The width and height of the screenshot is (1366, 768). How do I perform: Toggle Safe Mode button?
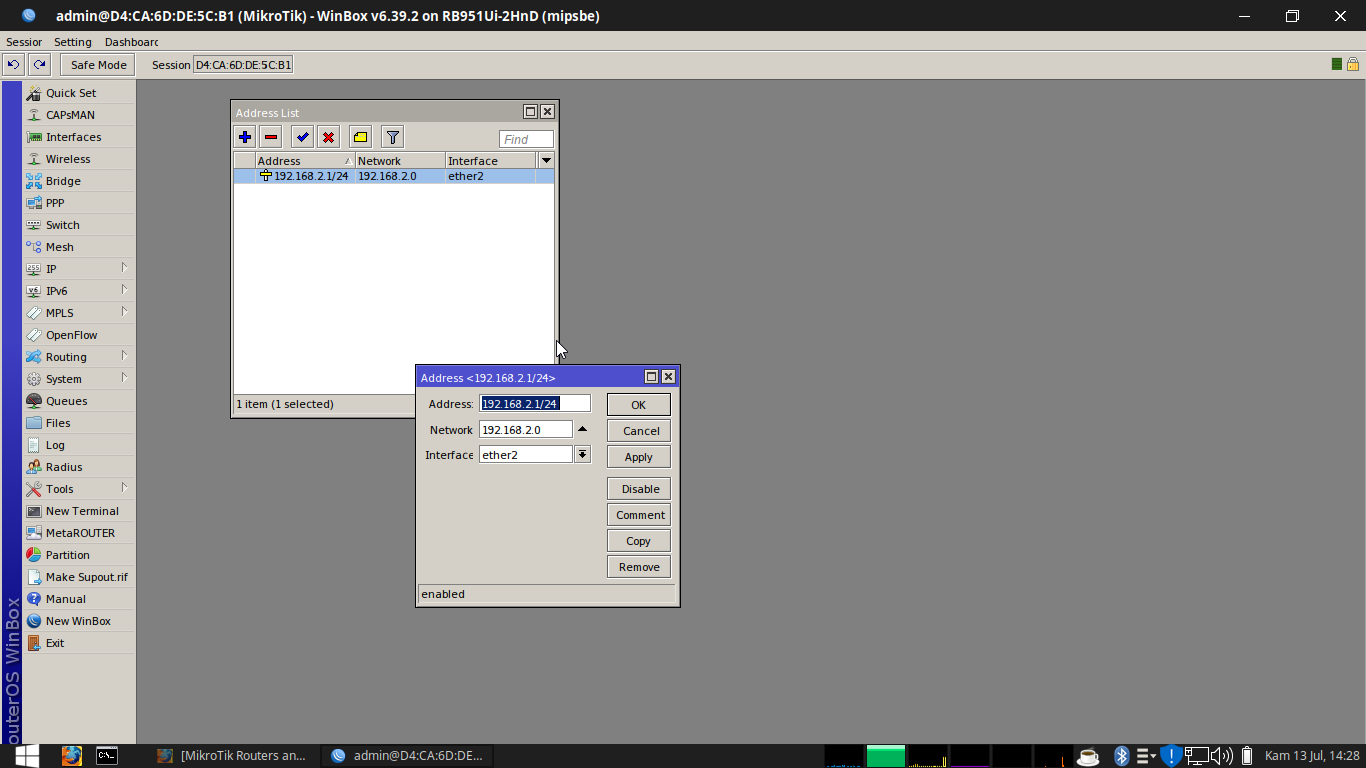(98, 65)
